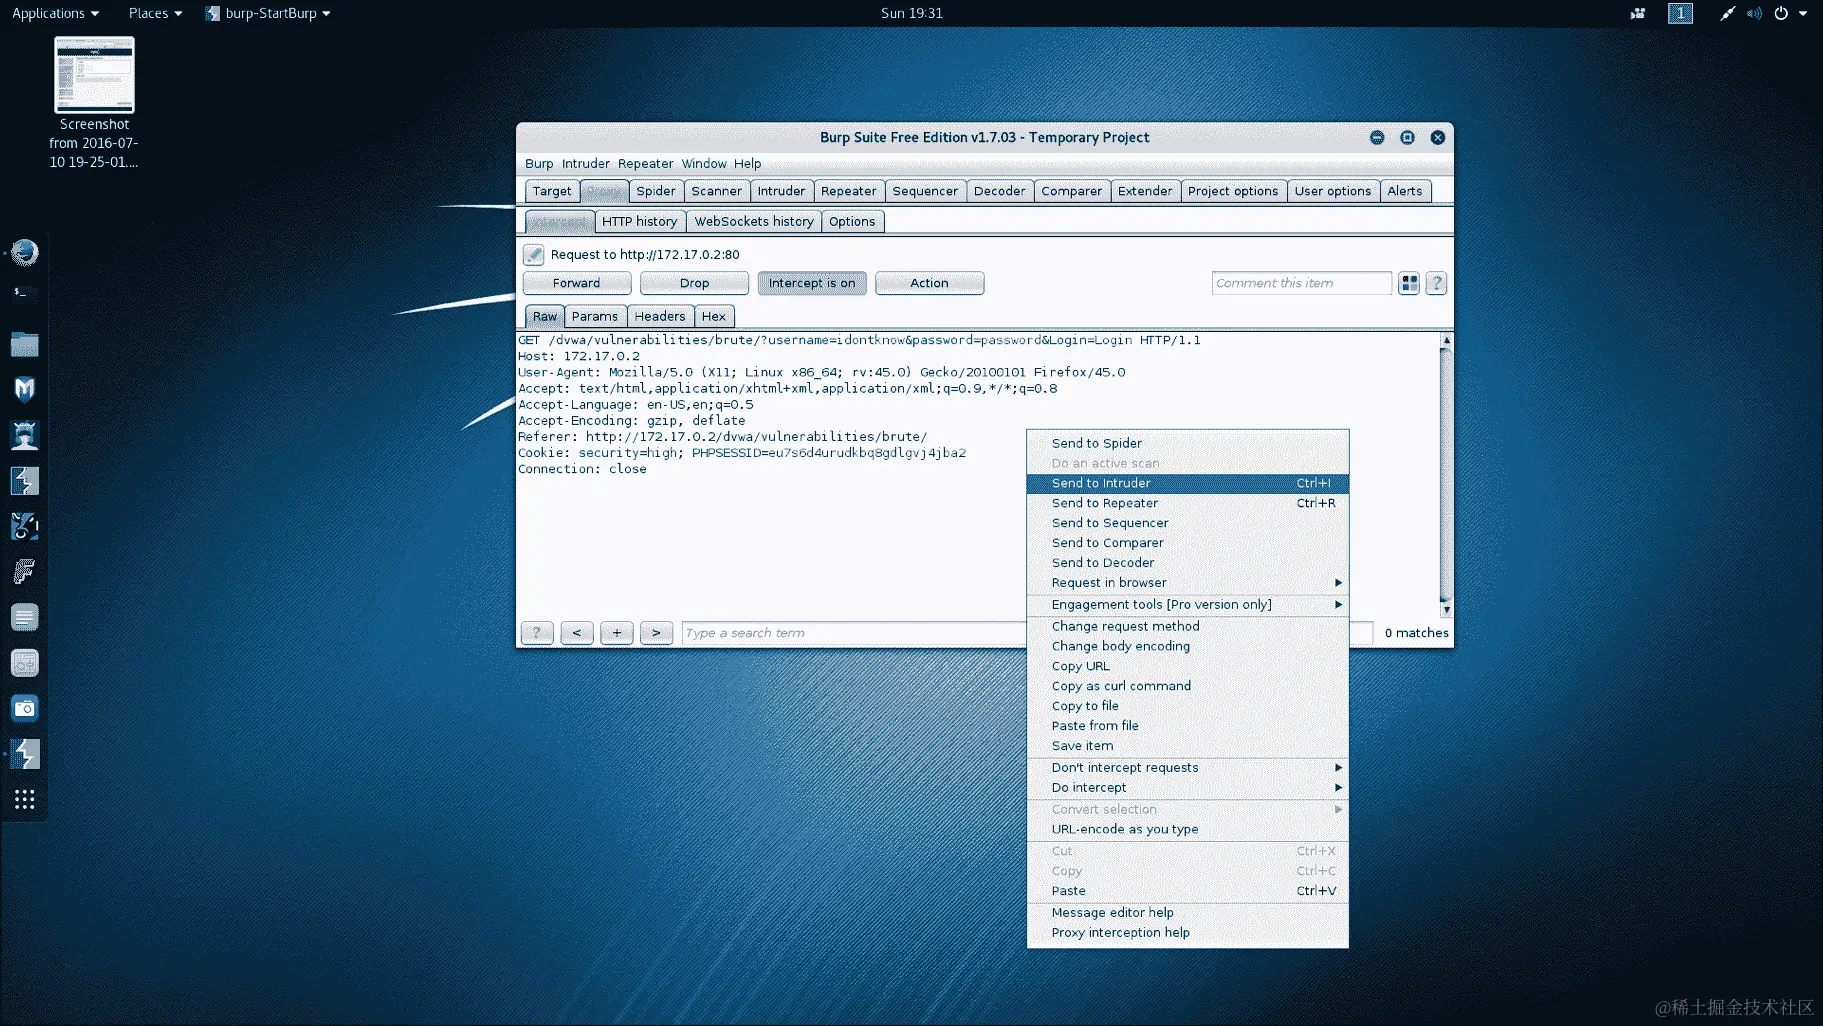
Task: Toggle the Intercept is on button
Action: pyautogui.click(x=811, y=284)
